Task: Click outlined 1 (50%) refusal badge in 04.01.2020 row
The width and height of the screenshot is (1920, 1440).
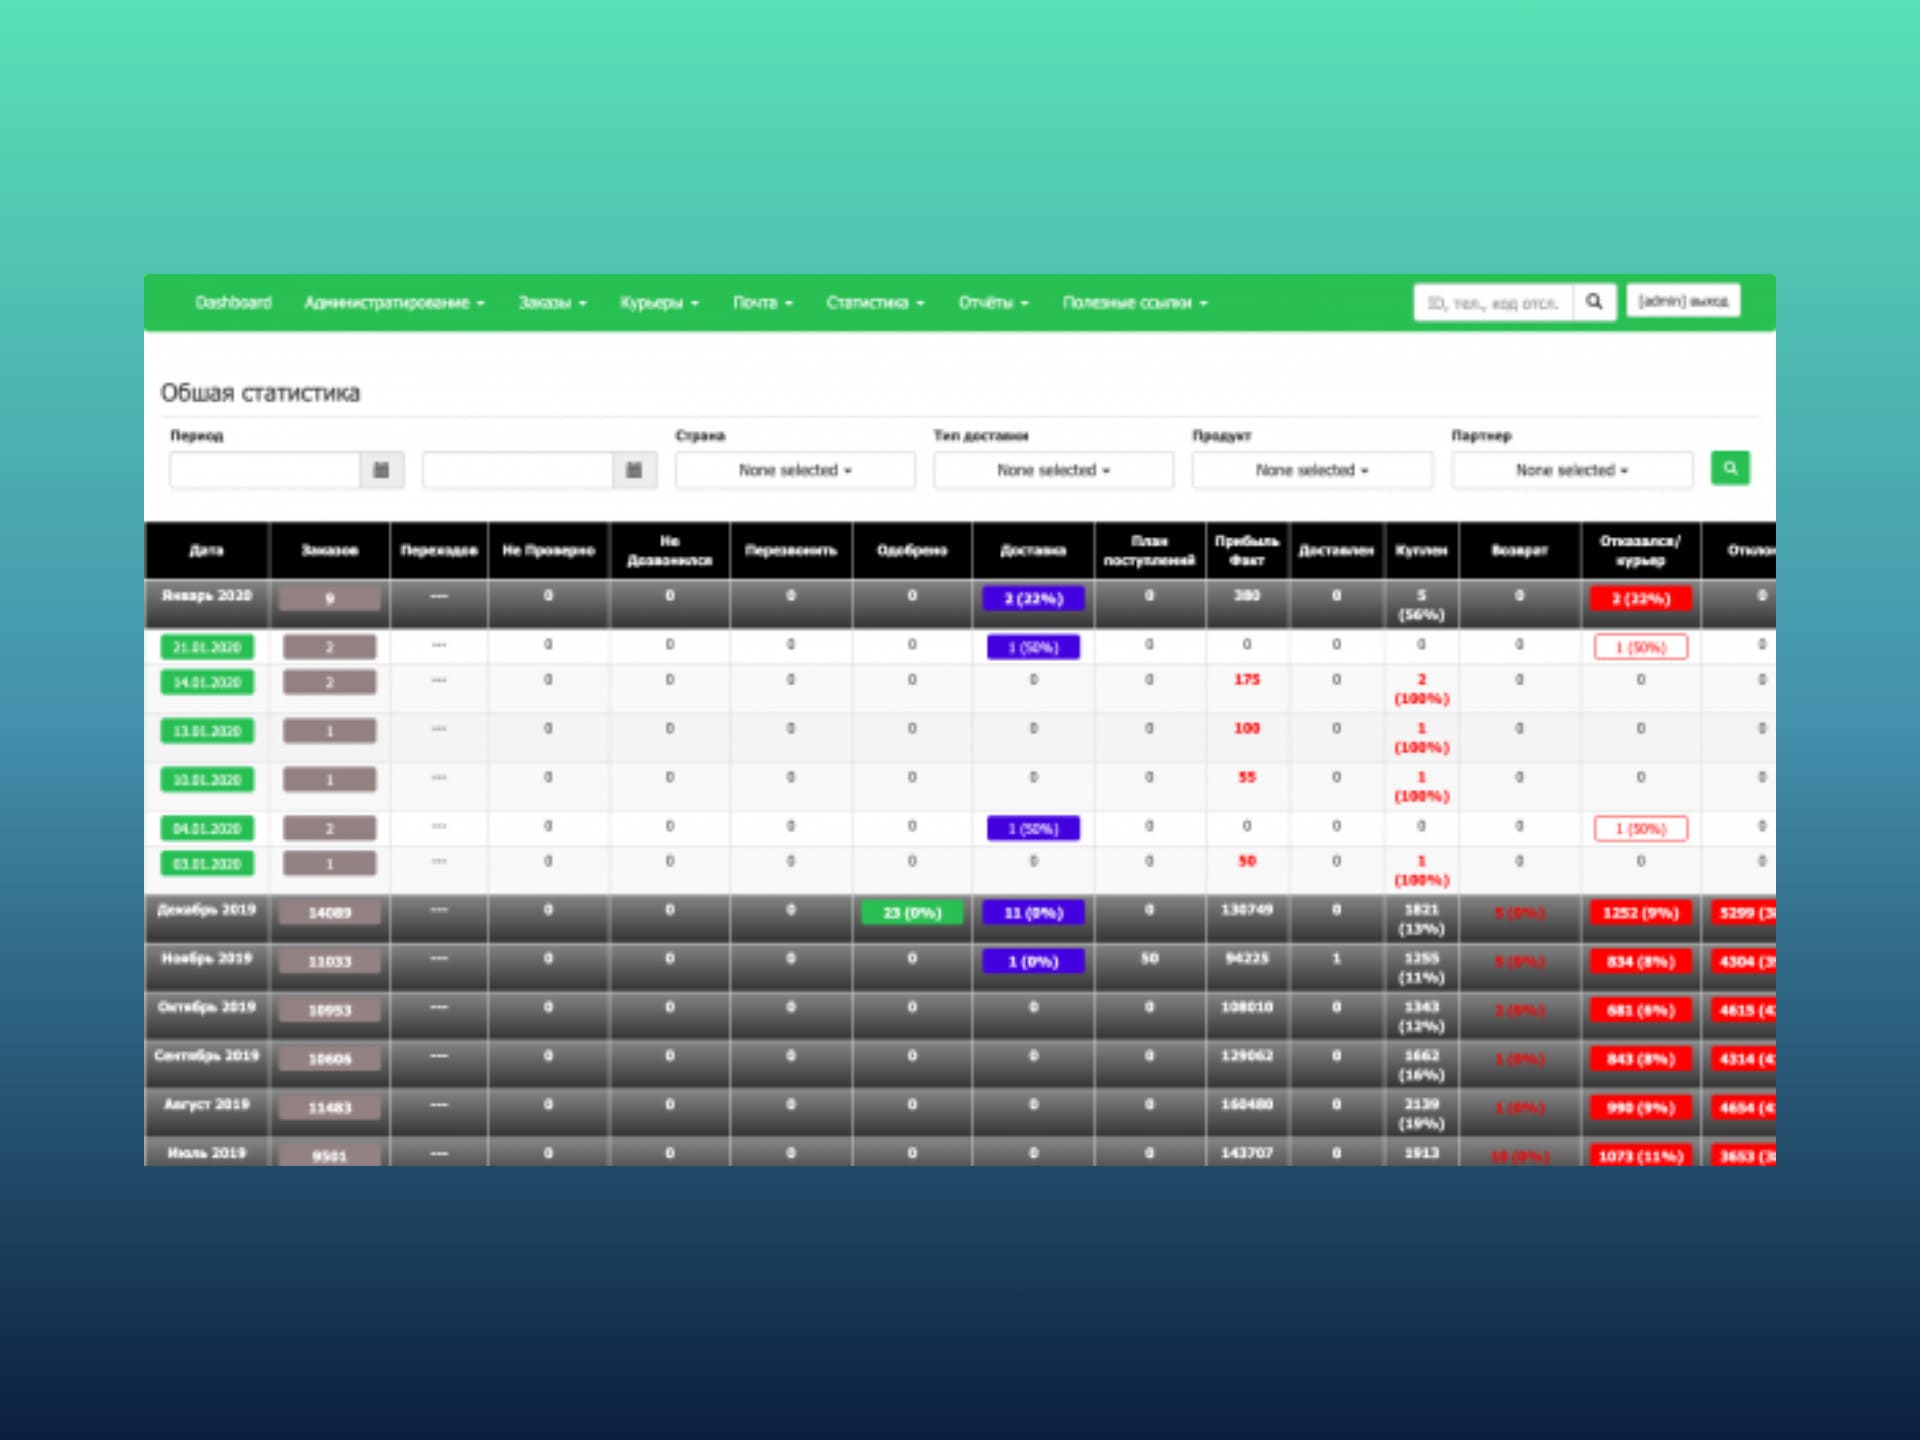Action: (1641, 829)
